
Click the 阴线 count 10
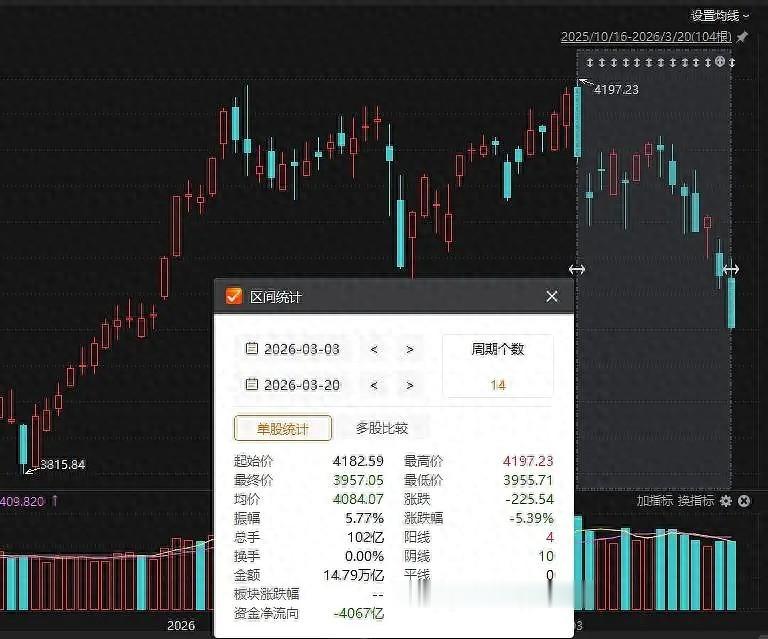coord(546,556)
